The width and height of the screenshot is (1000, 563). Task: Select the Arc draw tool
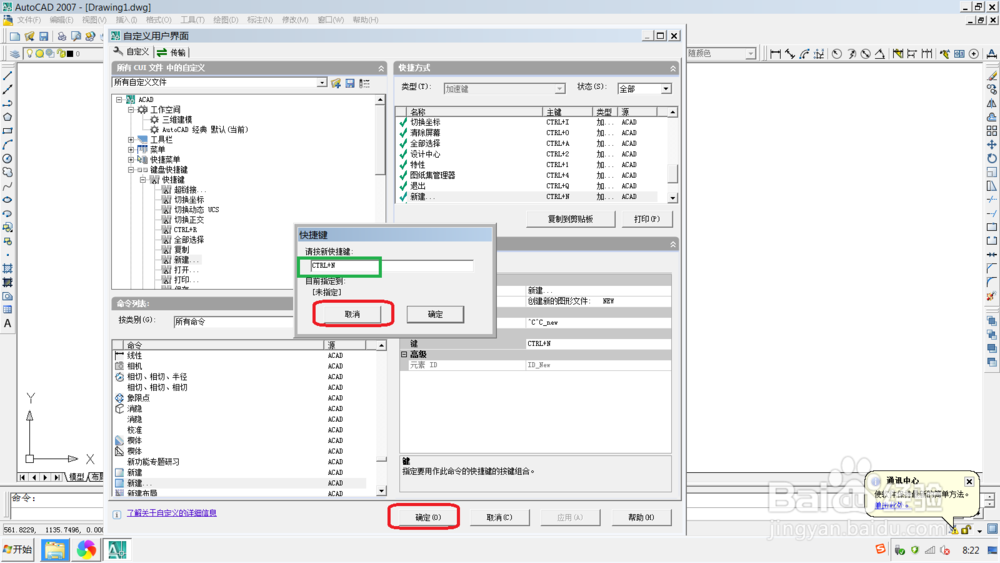click(8, 145)
